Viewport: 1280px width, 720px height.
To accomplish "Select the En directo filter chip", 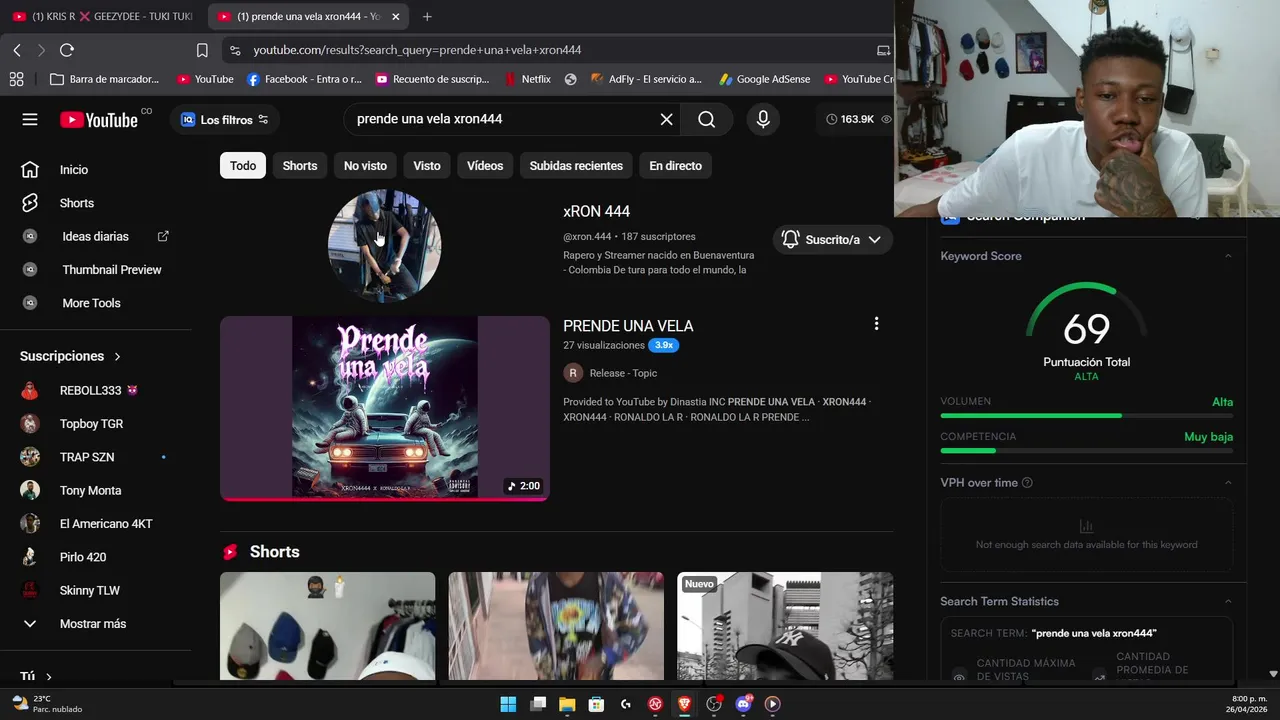I will 675,166.
